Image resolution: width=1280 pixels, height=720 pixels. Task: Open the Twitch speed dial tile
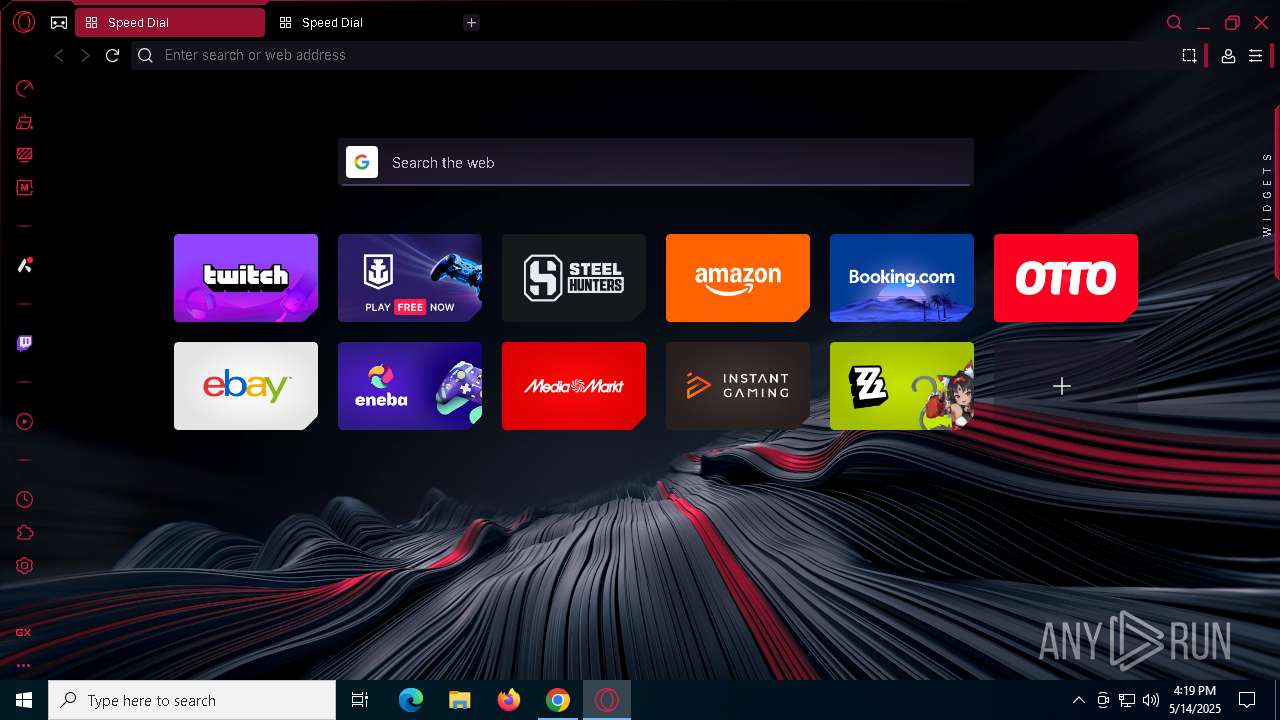tap(246, 278)
